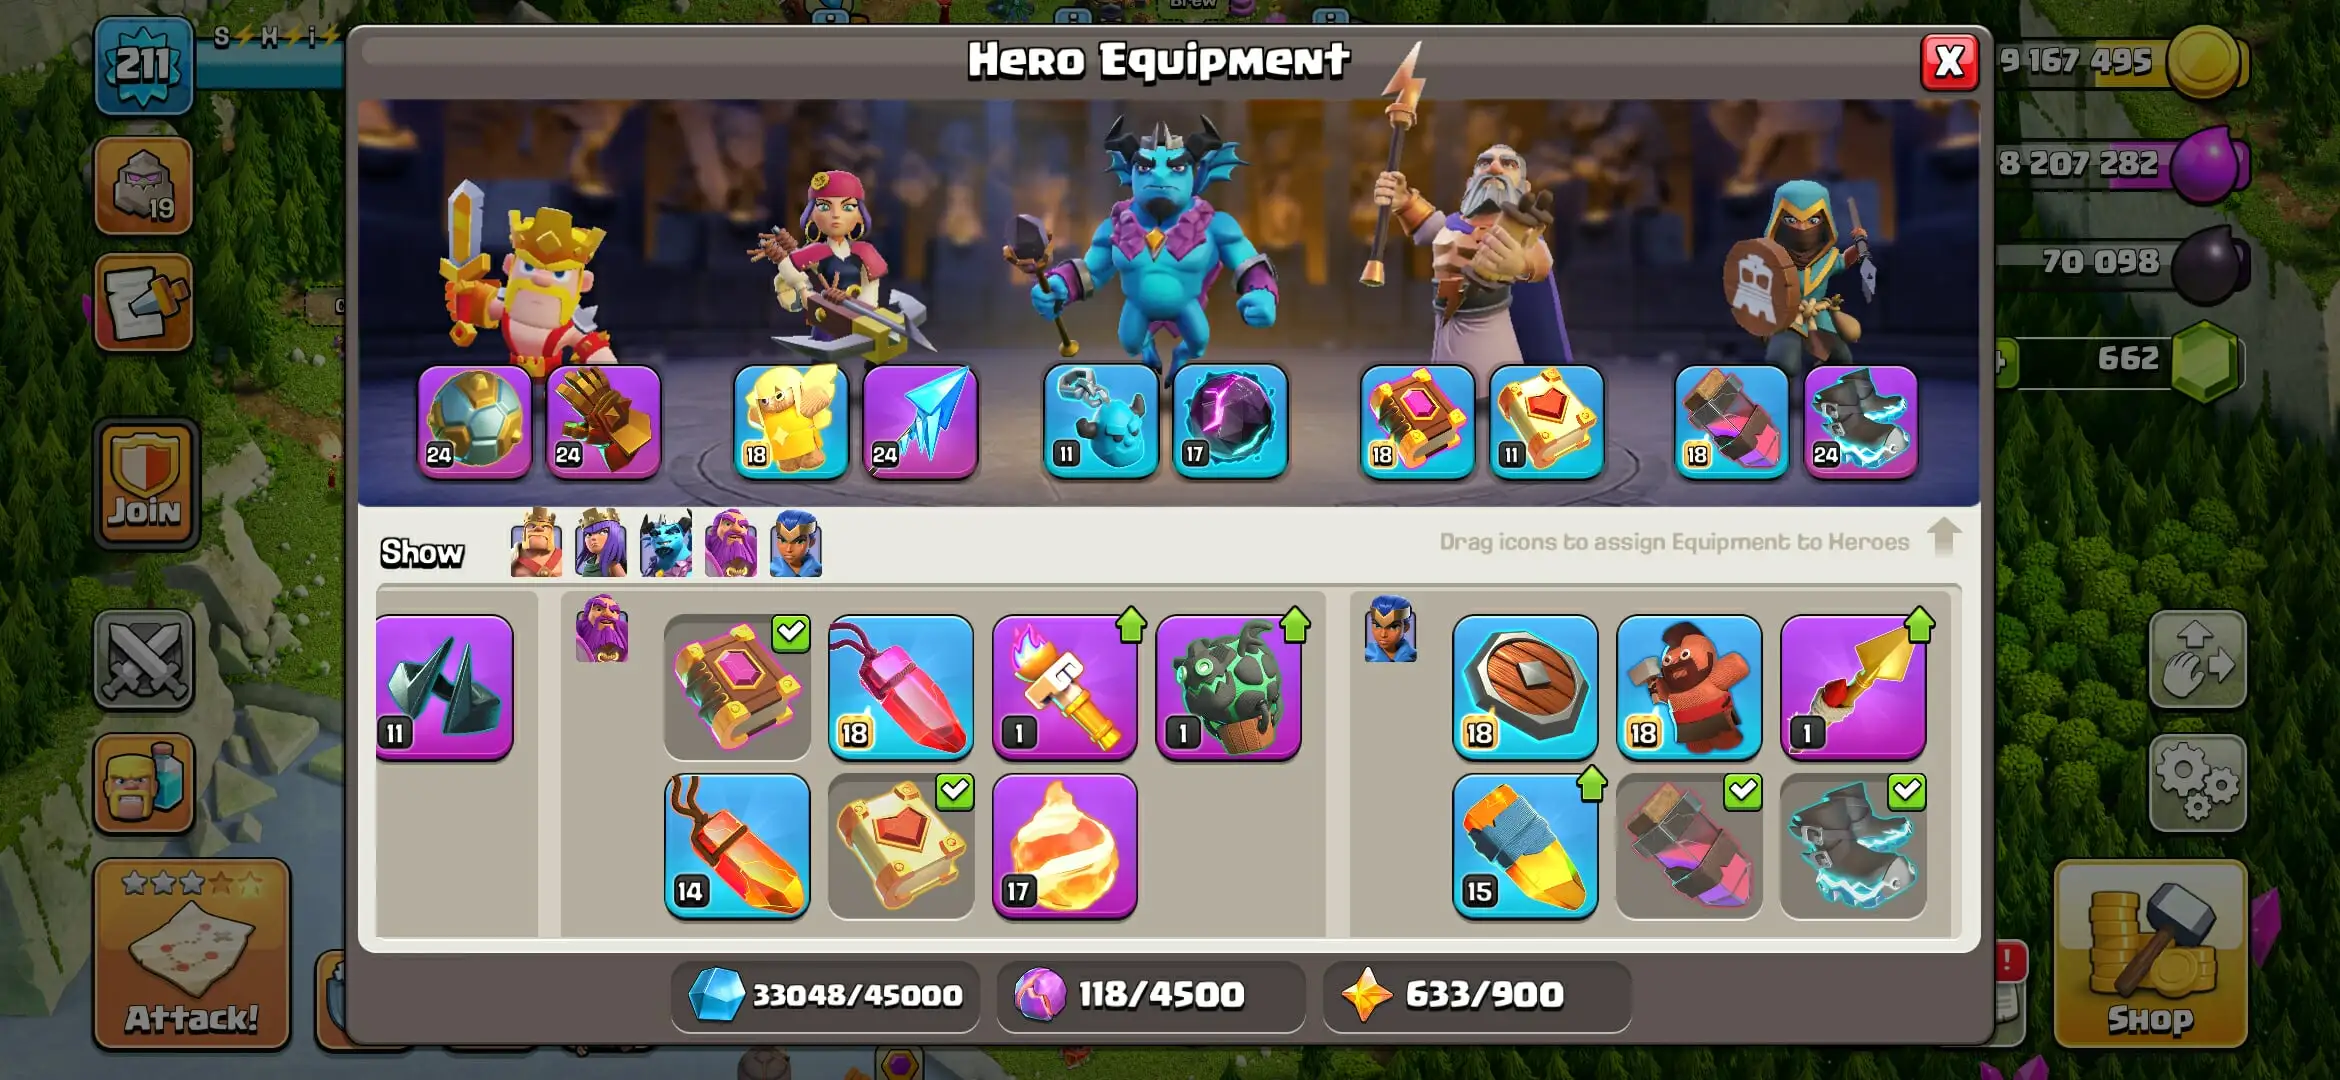Tap the Seeking Shield equipment level 18
The width and height of the screenshot is (2340, 1080).
pos(1525,687)
